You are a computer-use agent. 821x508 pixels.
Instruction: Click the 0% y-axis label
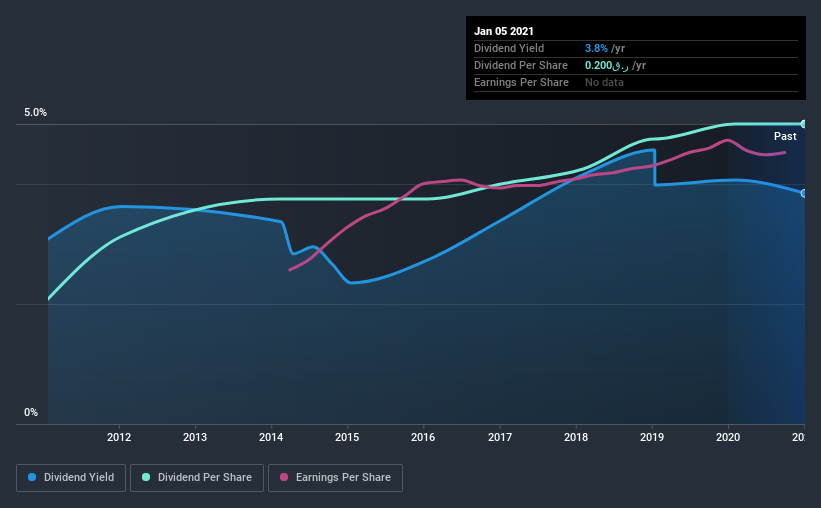pyautogui.click(x=31, y=413)
